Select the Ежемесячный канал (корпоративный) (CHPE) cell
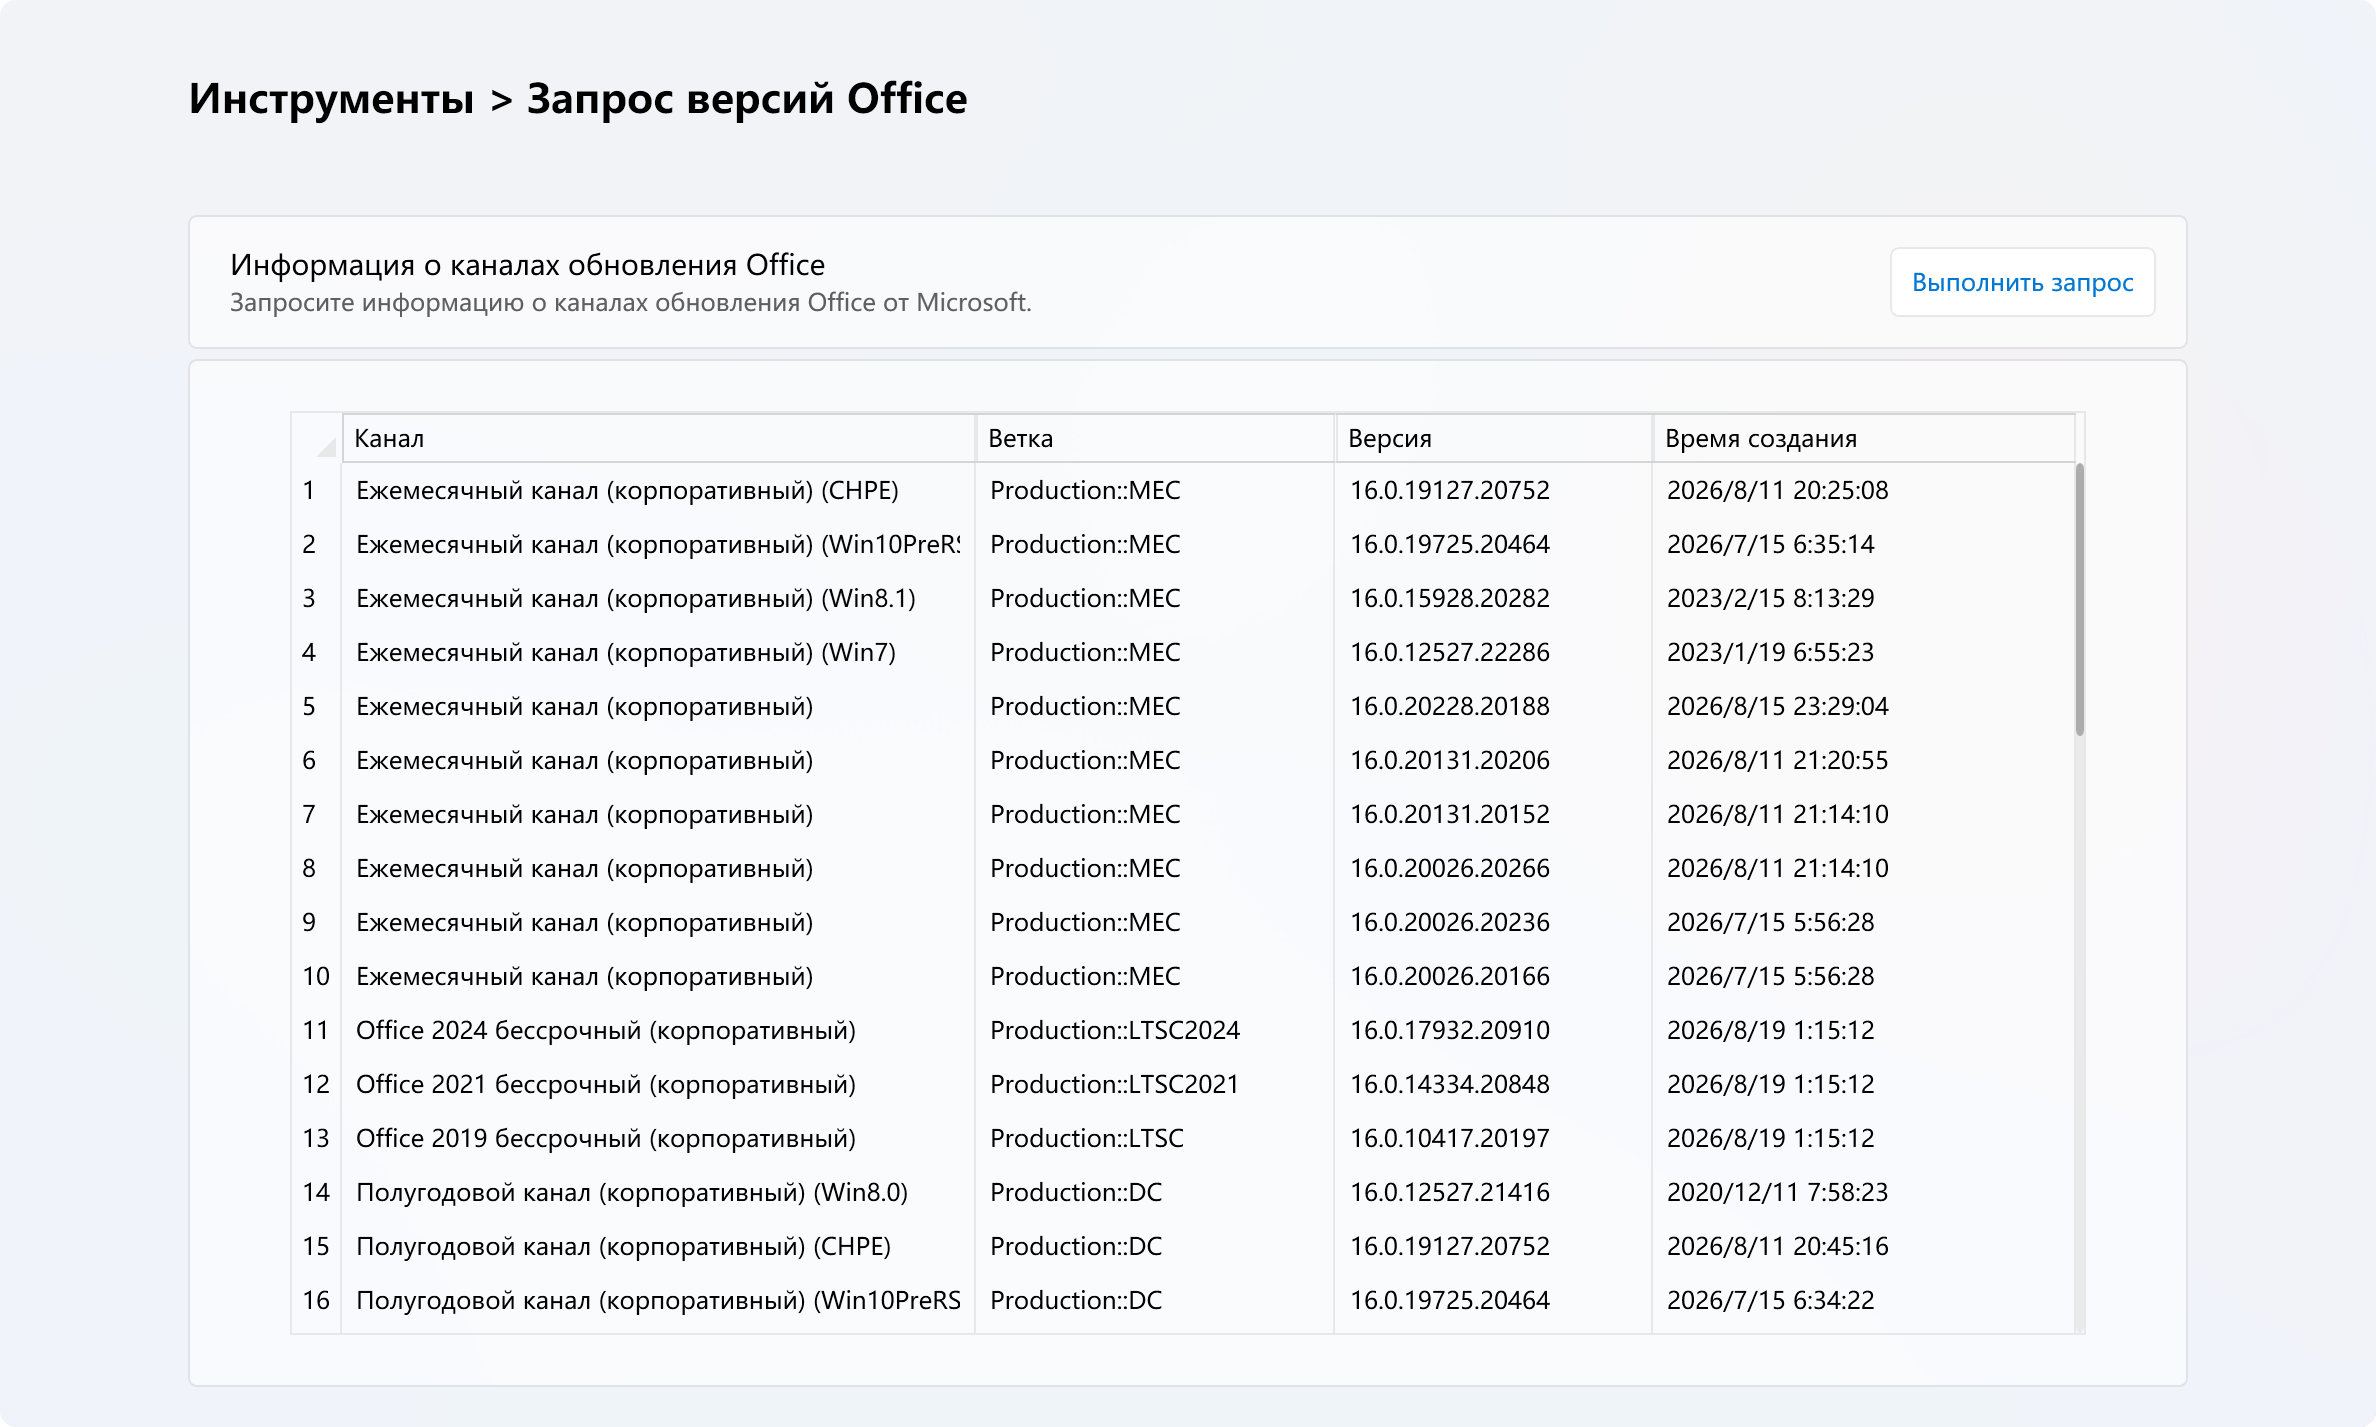2376x1427 pixels. (x=659, y=490)
